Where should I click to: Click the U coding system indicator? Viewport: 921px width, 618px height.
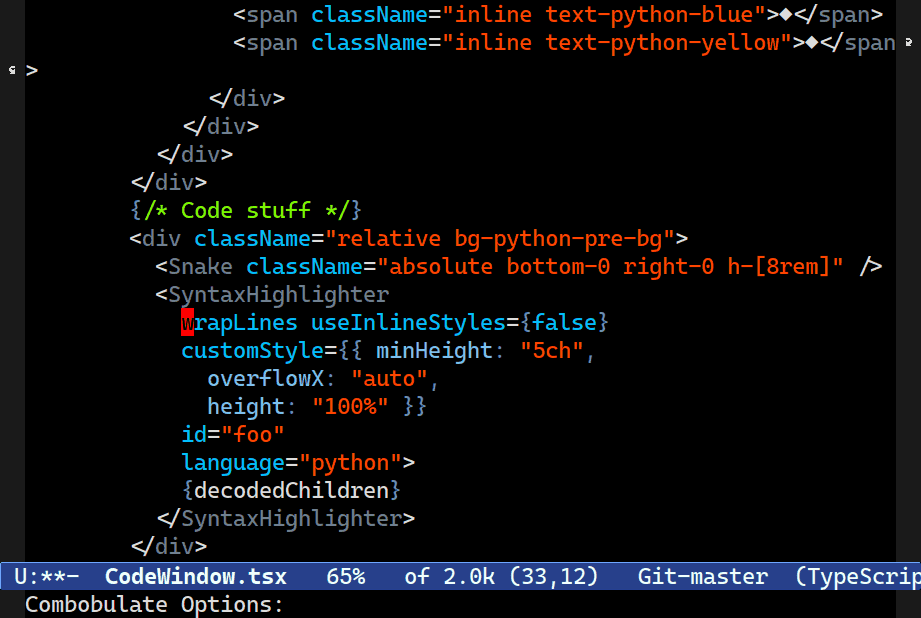21,576
